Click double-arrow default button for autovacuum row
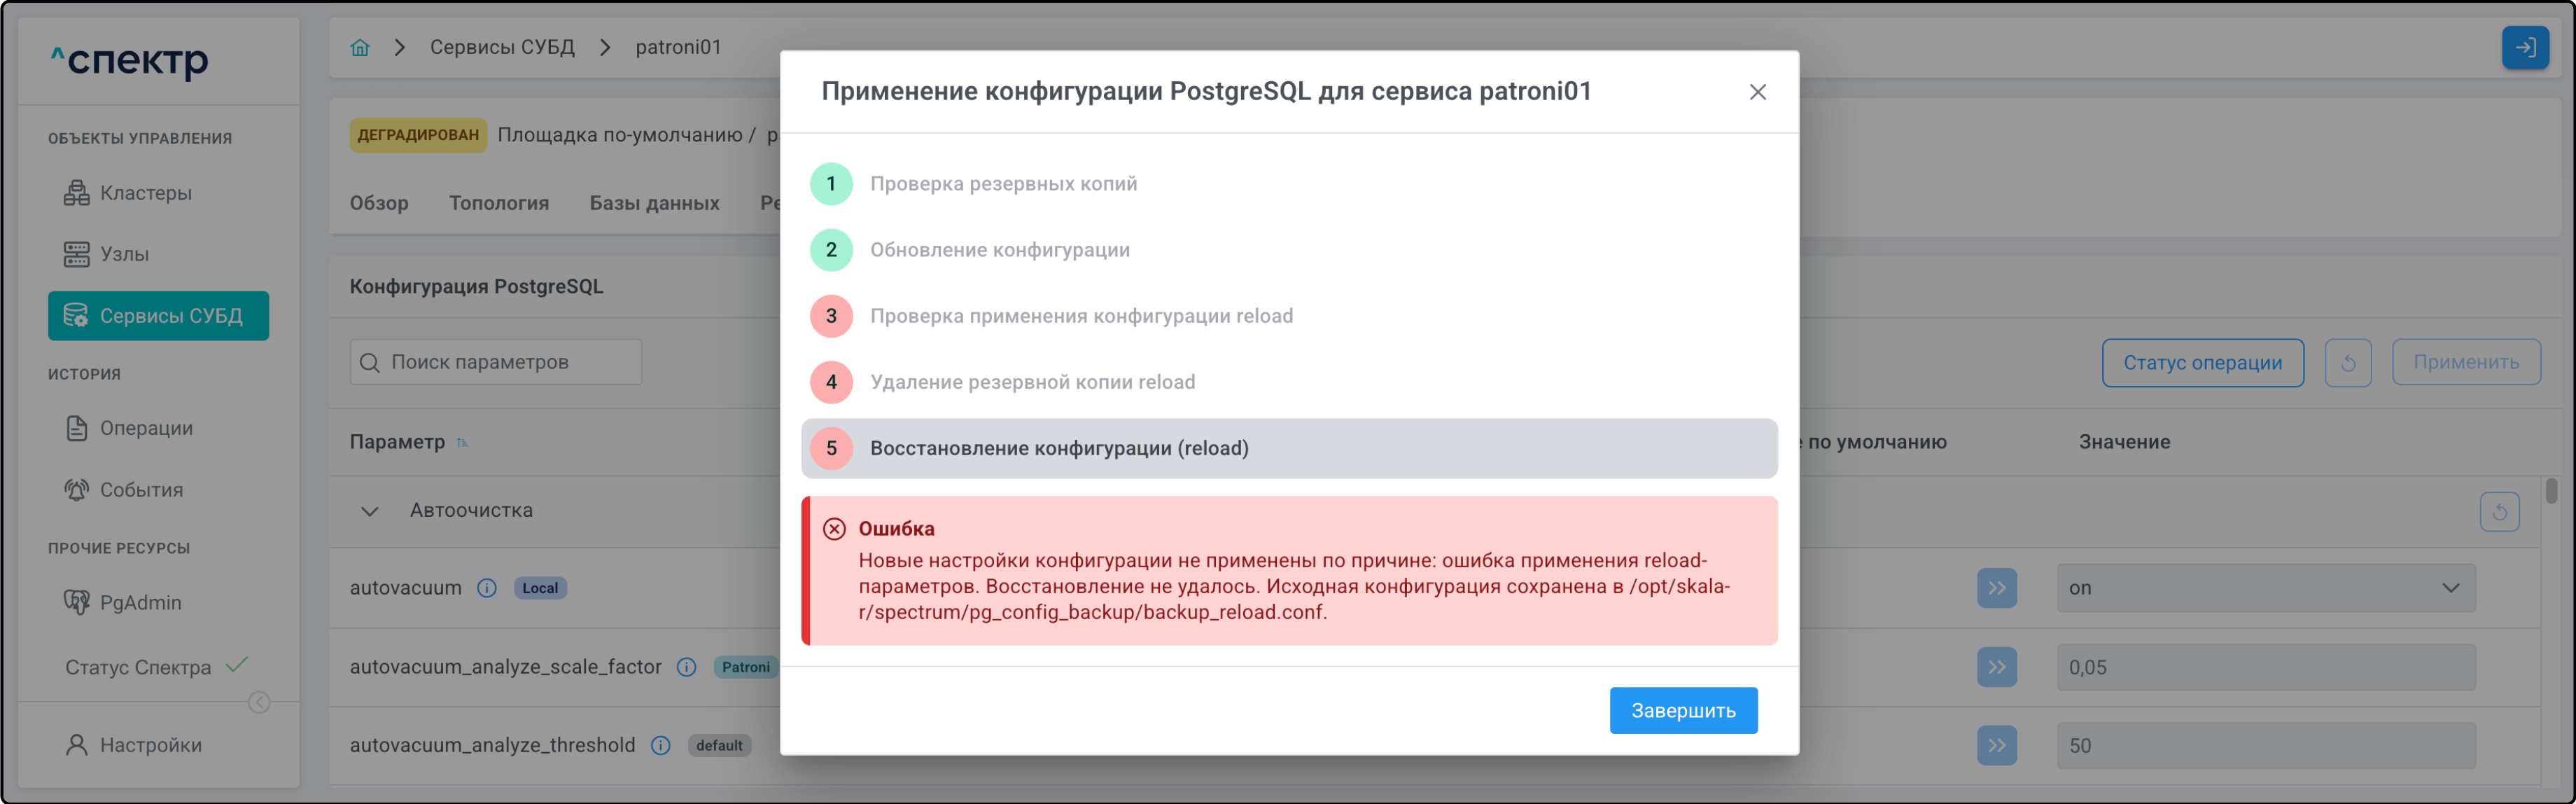This screenshot has height=804, width=2576. (1996, 588)
